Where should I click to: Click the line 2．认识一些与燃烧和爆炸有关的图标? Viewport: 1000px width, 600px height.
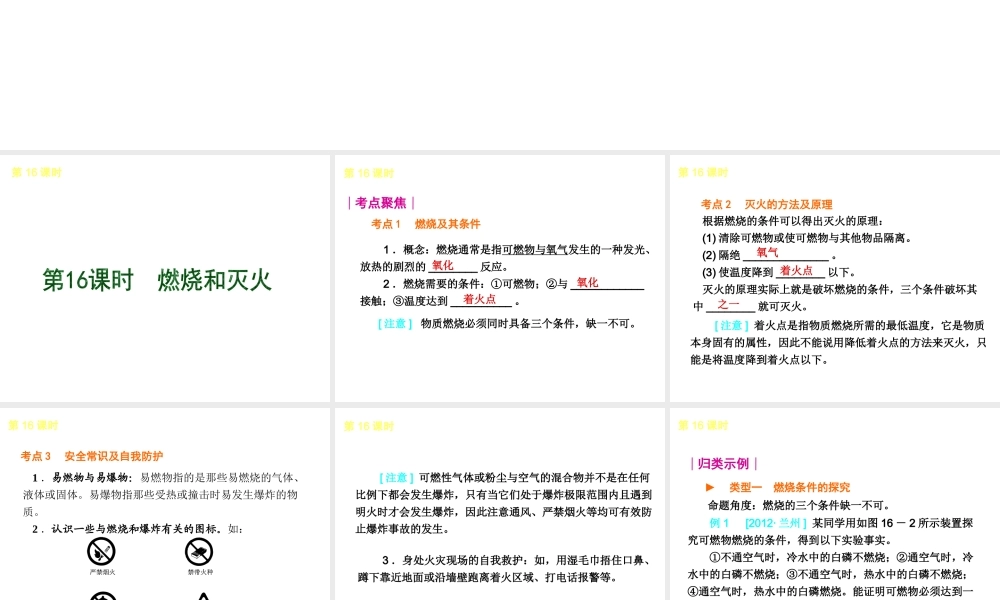[137, 529]
